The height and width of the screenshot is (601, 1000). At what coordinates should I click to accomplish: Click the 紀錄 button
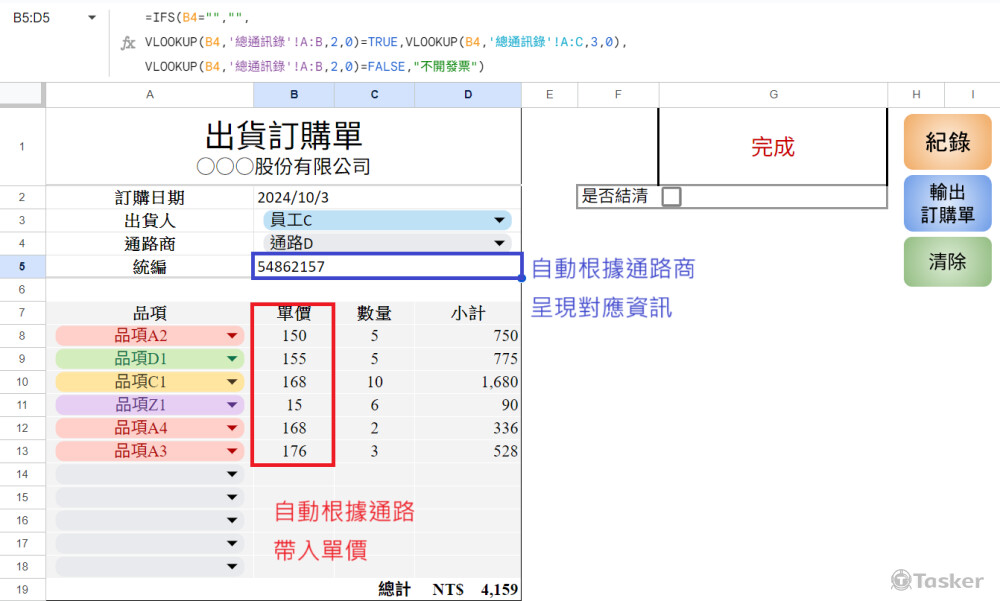(x=946, y=142)
